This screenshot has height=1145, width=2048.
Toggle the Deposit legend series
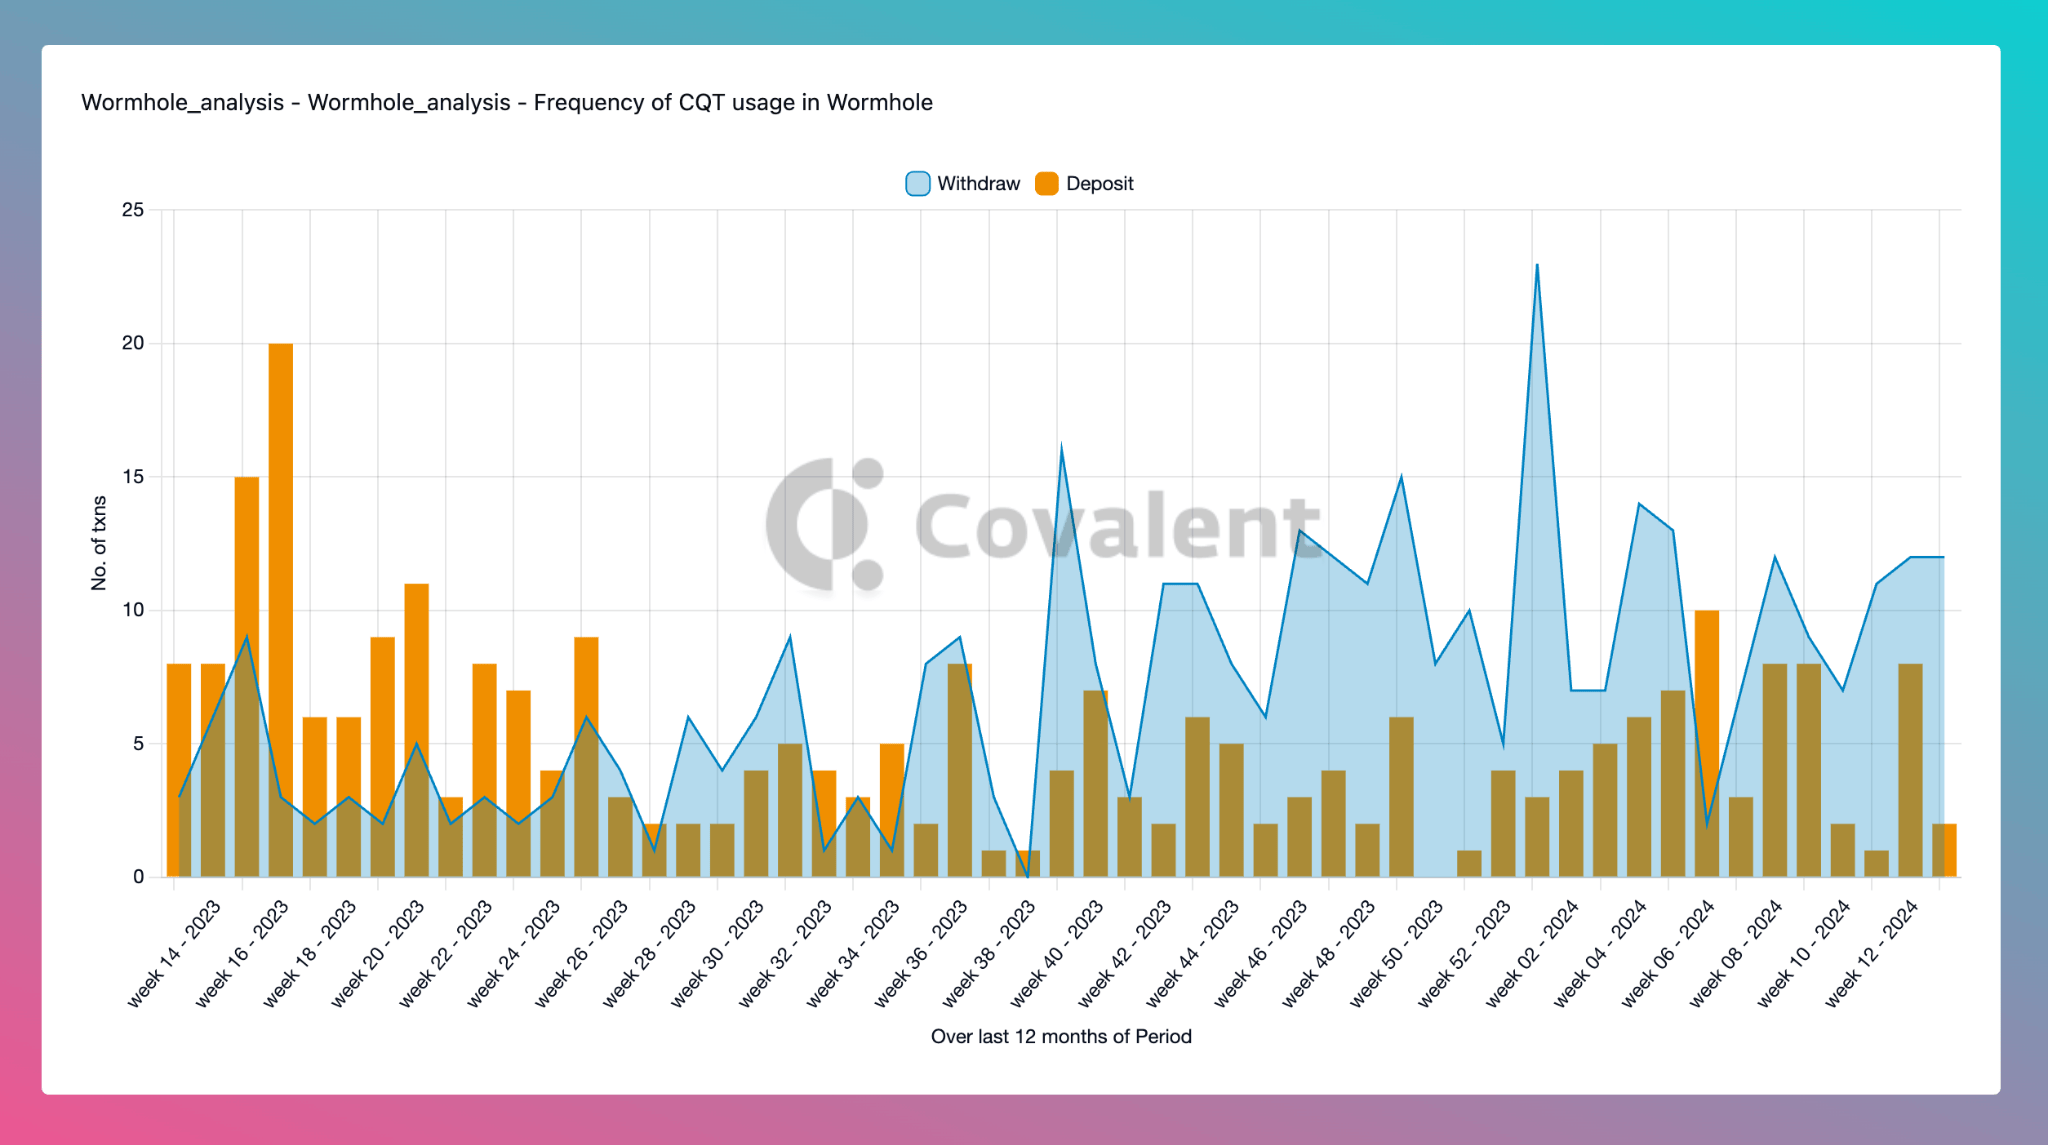pos(1084,184)
